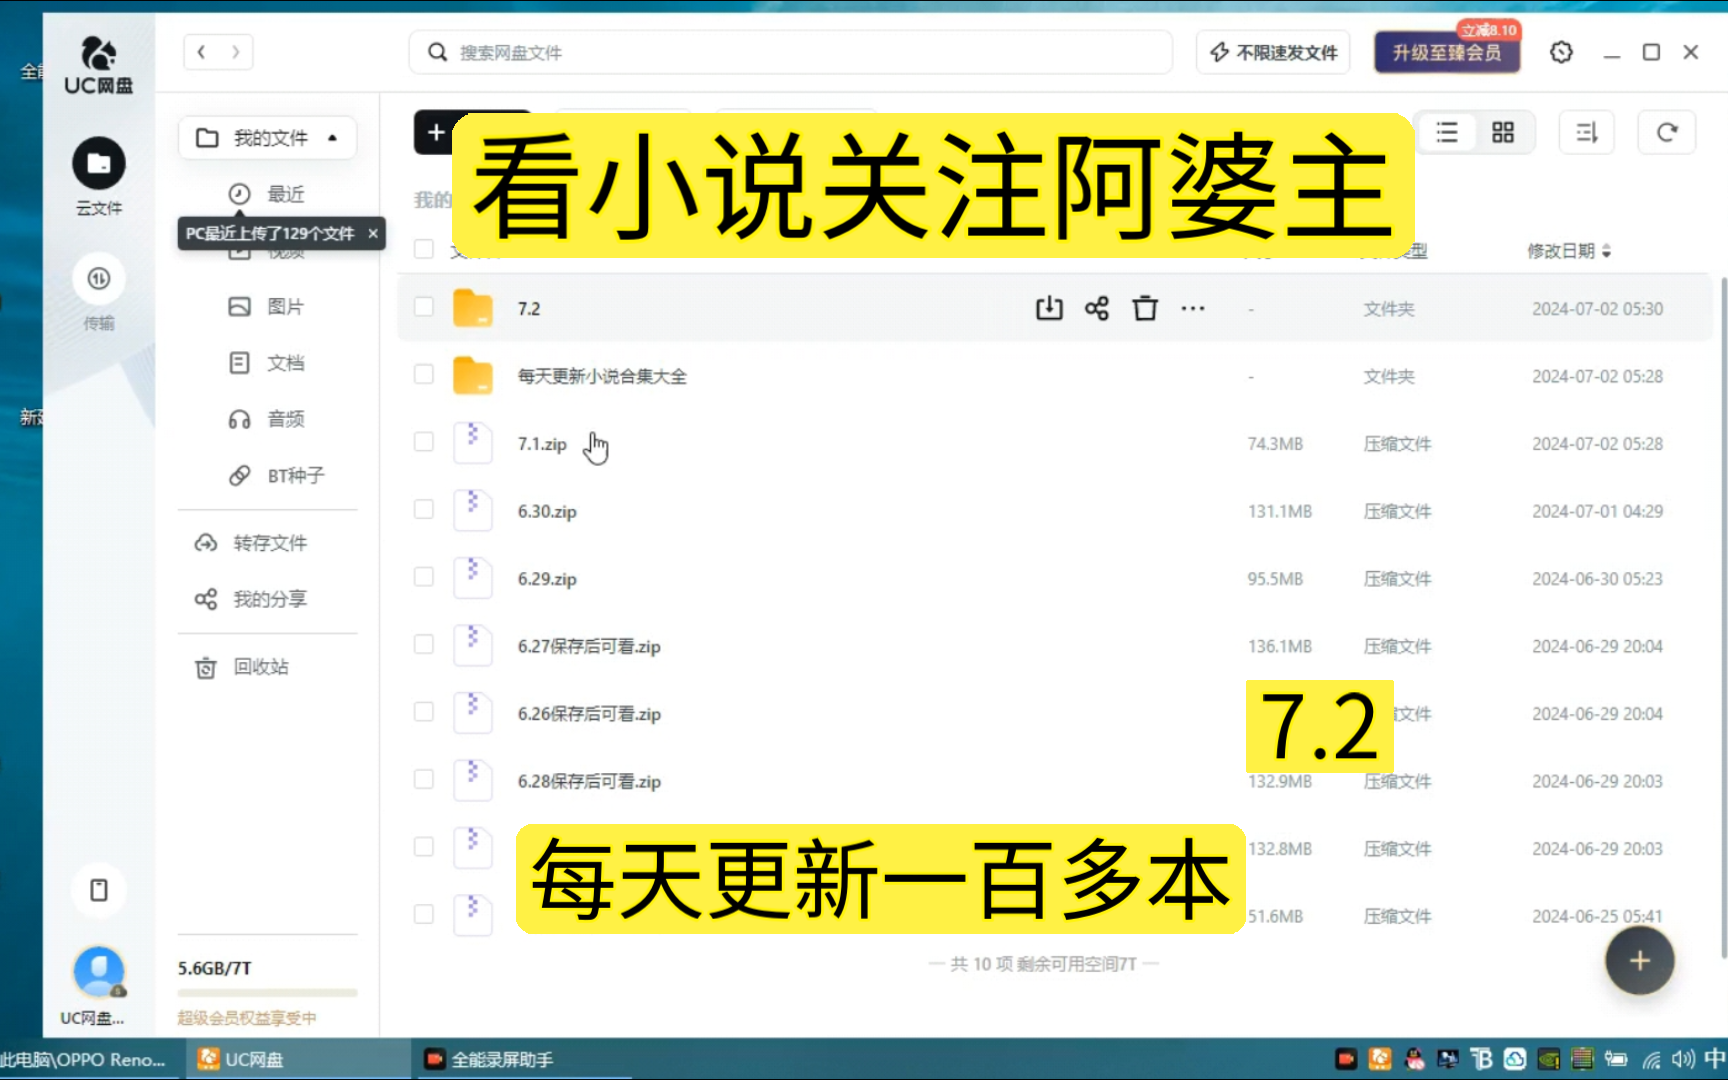Toggle the select-all header checkbox
1728x1080 pixels.
(x=424, y=249)
